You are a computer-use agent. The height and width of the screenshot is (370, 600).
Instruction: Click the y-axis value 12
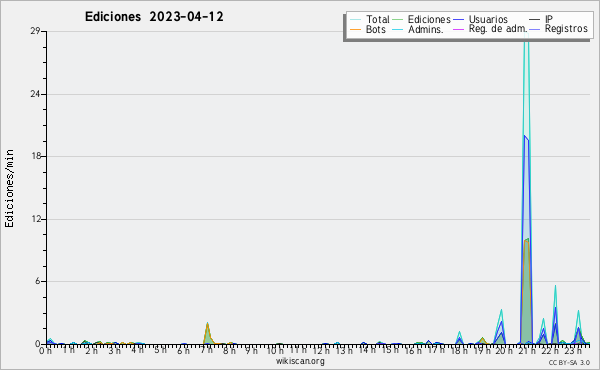pos(36,219)
